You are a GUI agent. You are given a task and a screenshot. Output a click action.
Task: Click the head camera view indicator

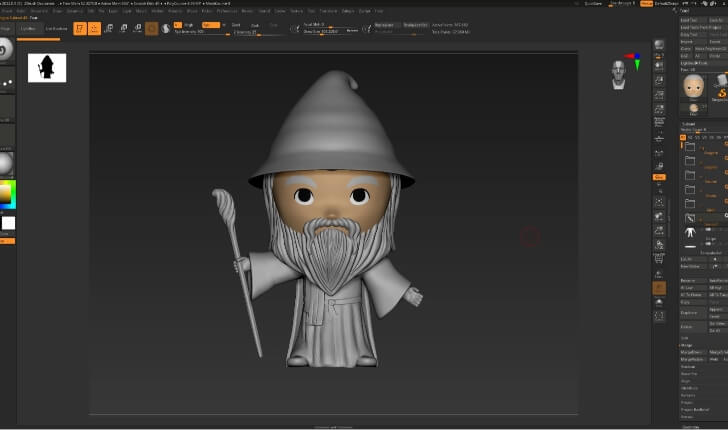618,75
